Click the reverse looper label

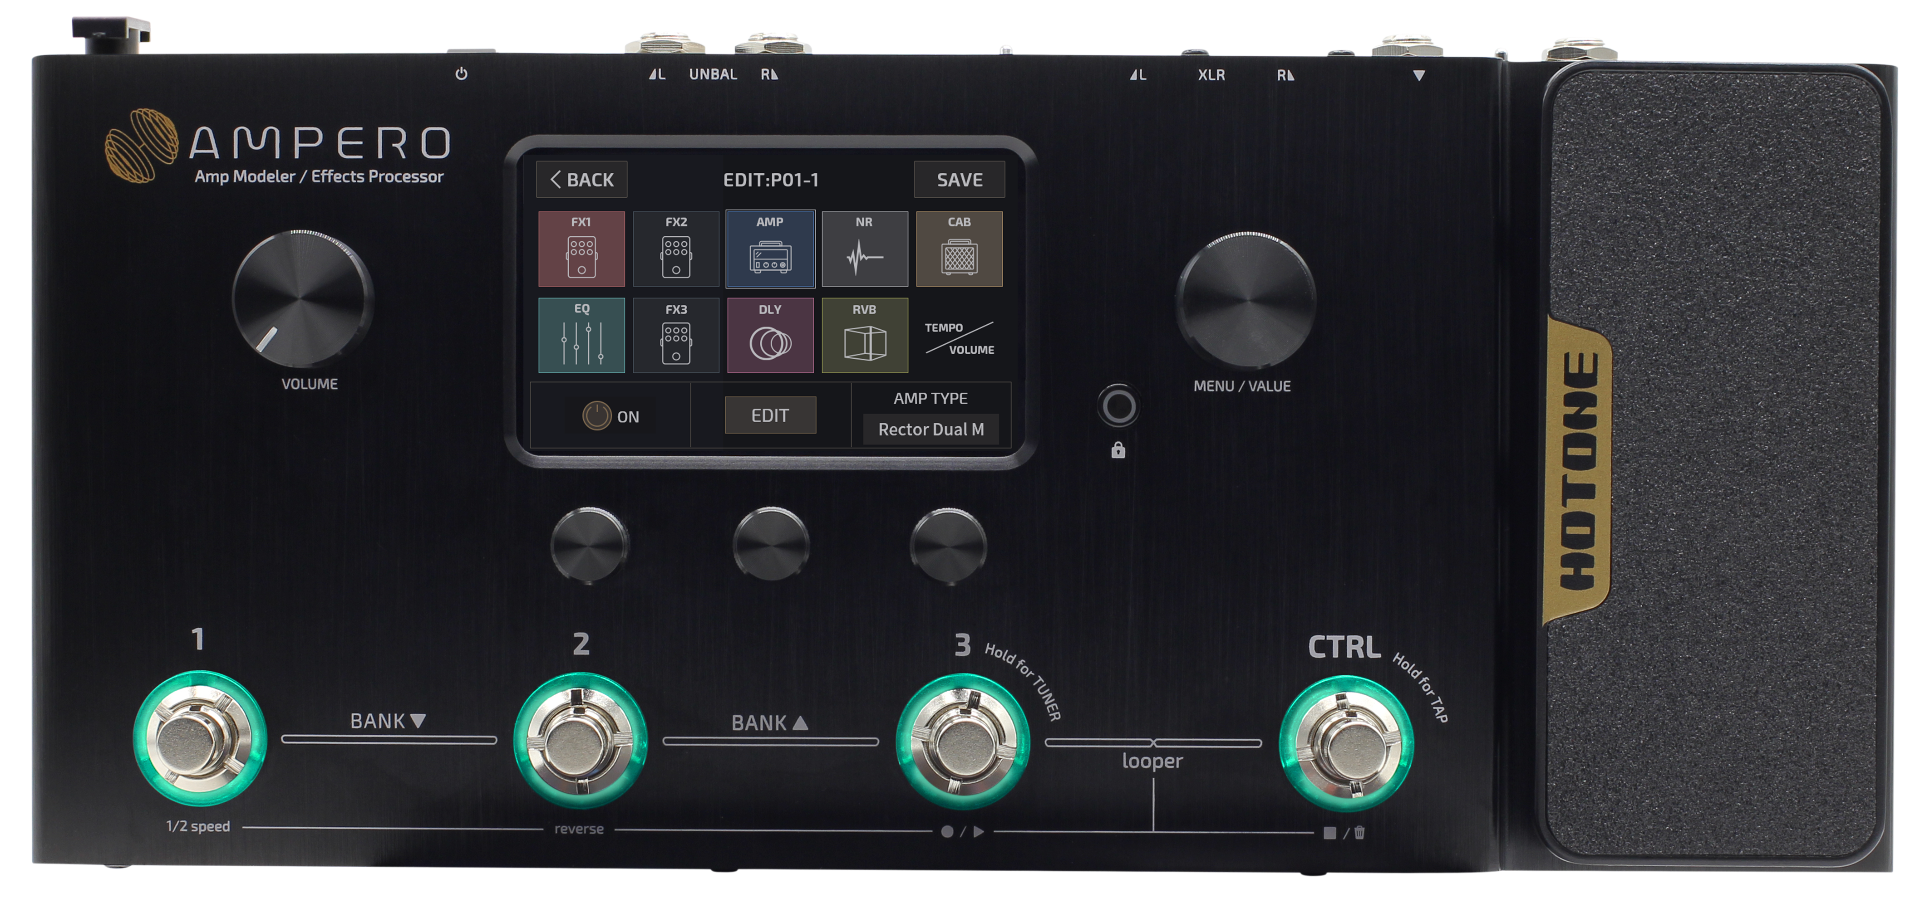[x=579, y=829]
